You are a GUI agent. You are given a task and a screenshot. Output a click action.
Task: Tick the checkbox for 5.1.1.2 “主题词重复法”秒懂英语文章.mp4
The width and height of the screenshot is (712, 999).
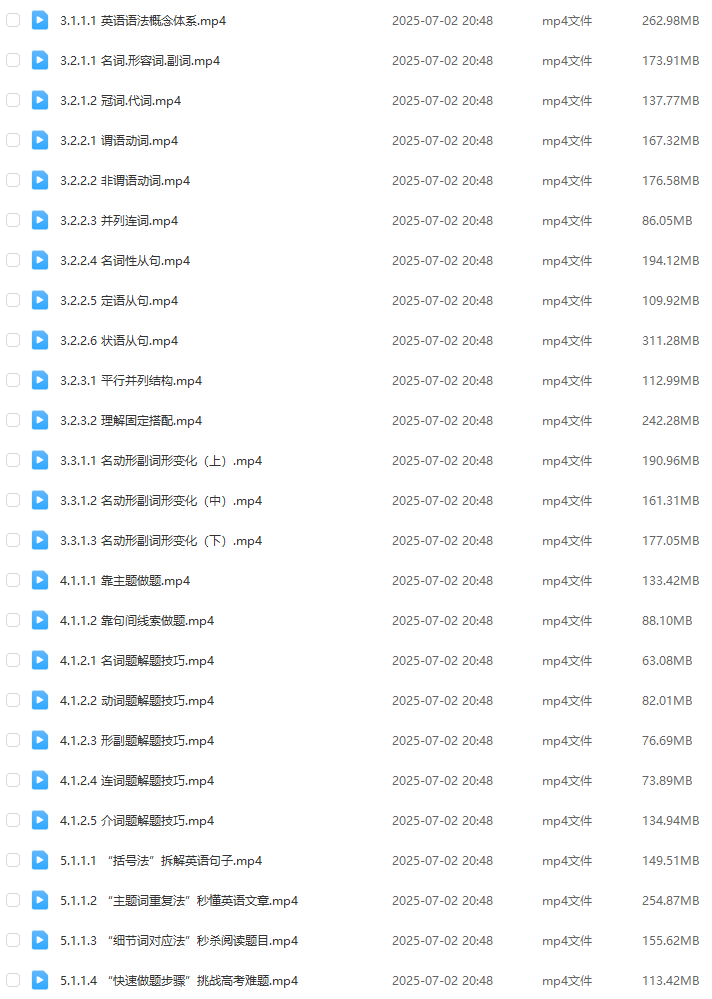click(x=13, y=900)
